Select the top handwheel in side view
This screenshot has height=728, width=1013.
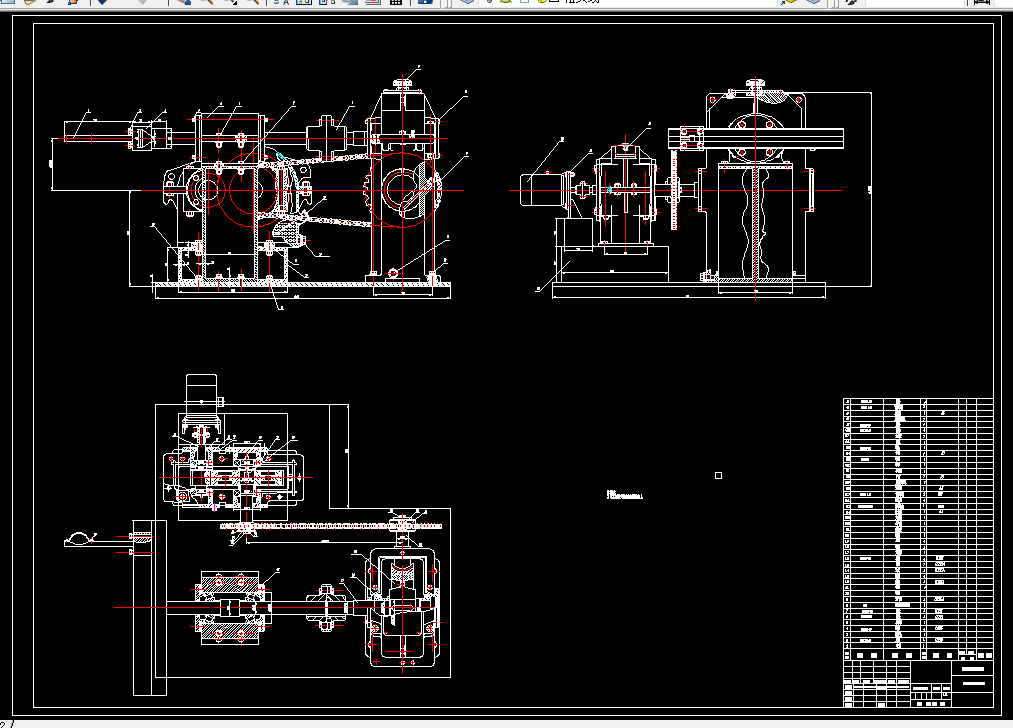point(755,83)
